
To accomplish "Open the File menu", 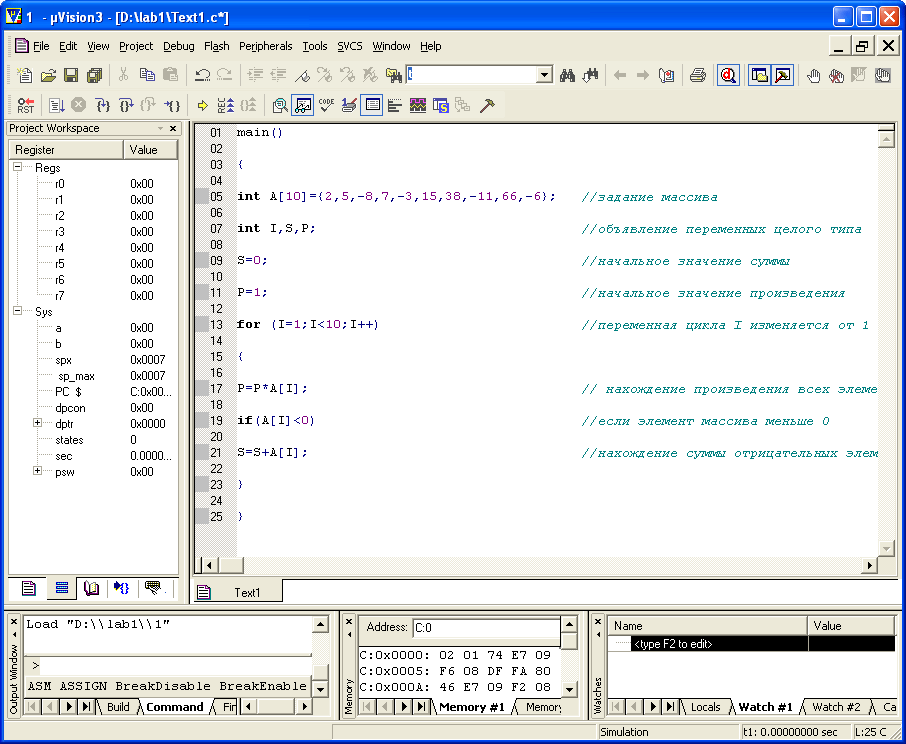I will [x=41, y=46].
